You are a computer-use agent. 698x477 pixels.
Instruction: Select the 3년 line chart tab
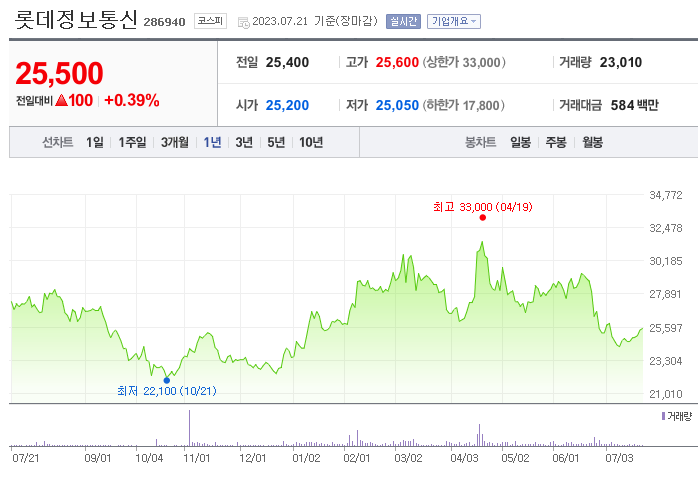(244, 142)
